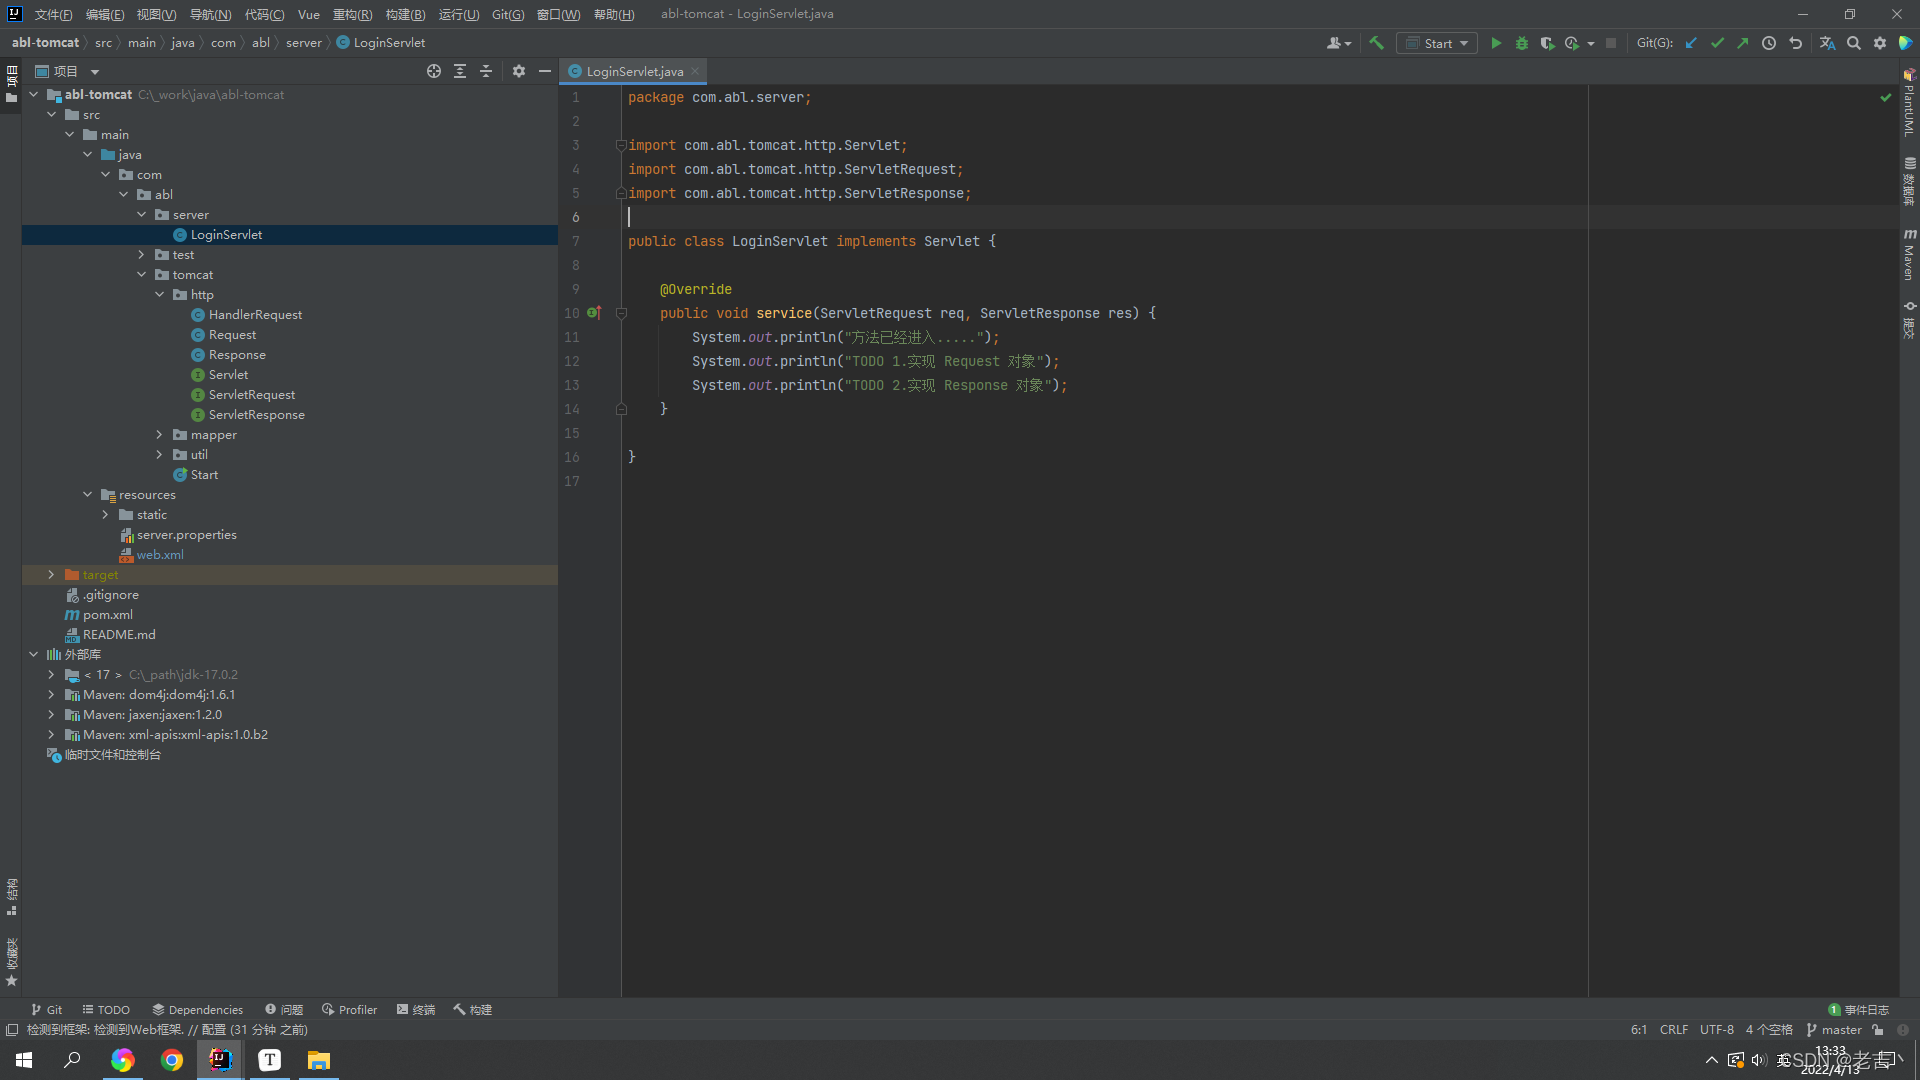This screenshot has height=1080, width=1920.
Task: Click the Git update project arrow
Action: tap(1691, 43)
